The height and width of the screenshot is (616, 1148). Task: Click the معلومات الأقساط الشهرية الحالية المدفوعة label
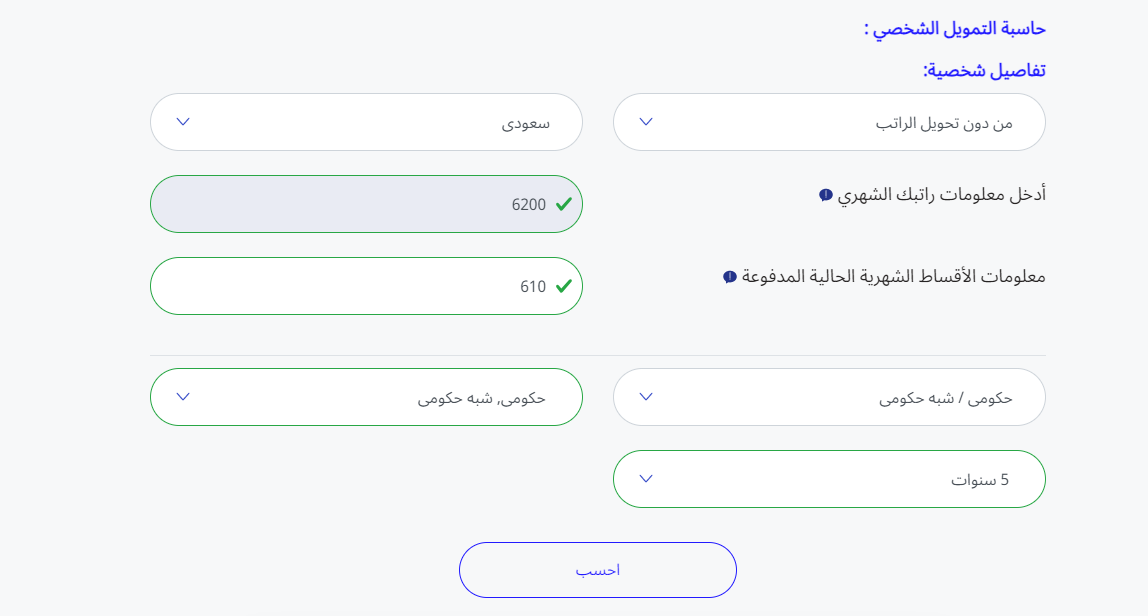[894, 277]
